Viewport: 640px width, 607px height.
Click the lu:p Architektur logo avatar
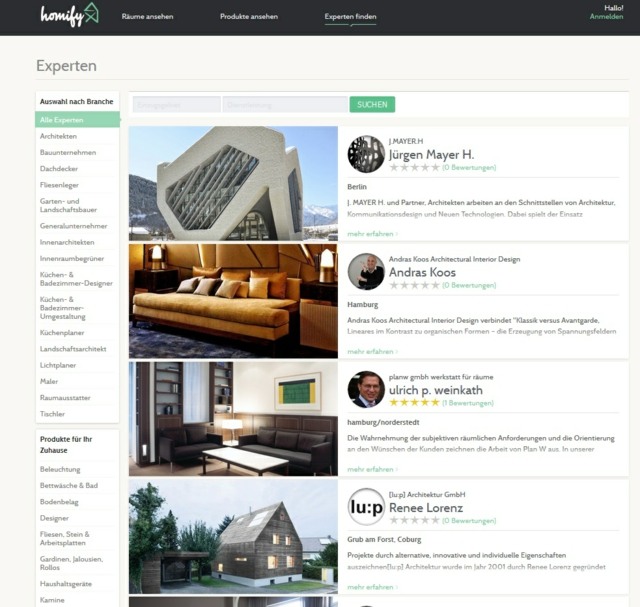click(366, 507)
